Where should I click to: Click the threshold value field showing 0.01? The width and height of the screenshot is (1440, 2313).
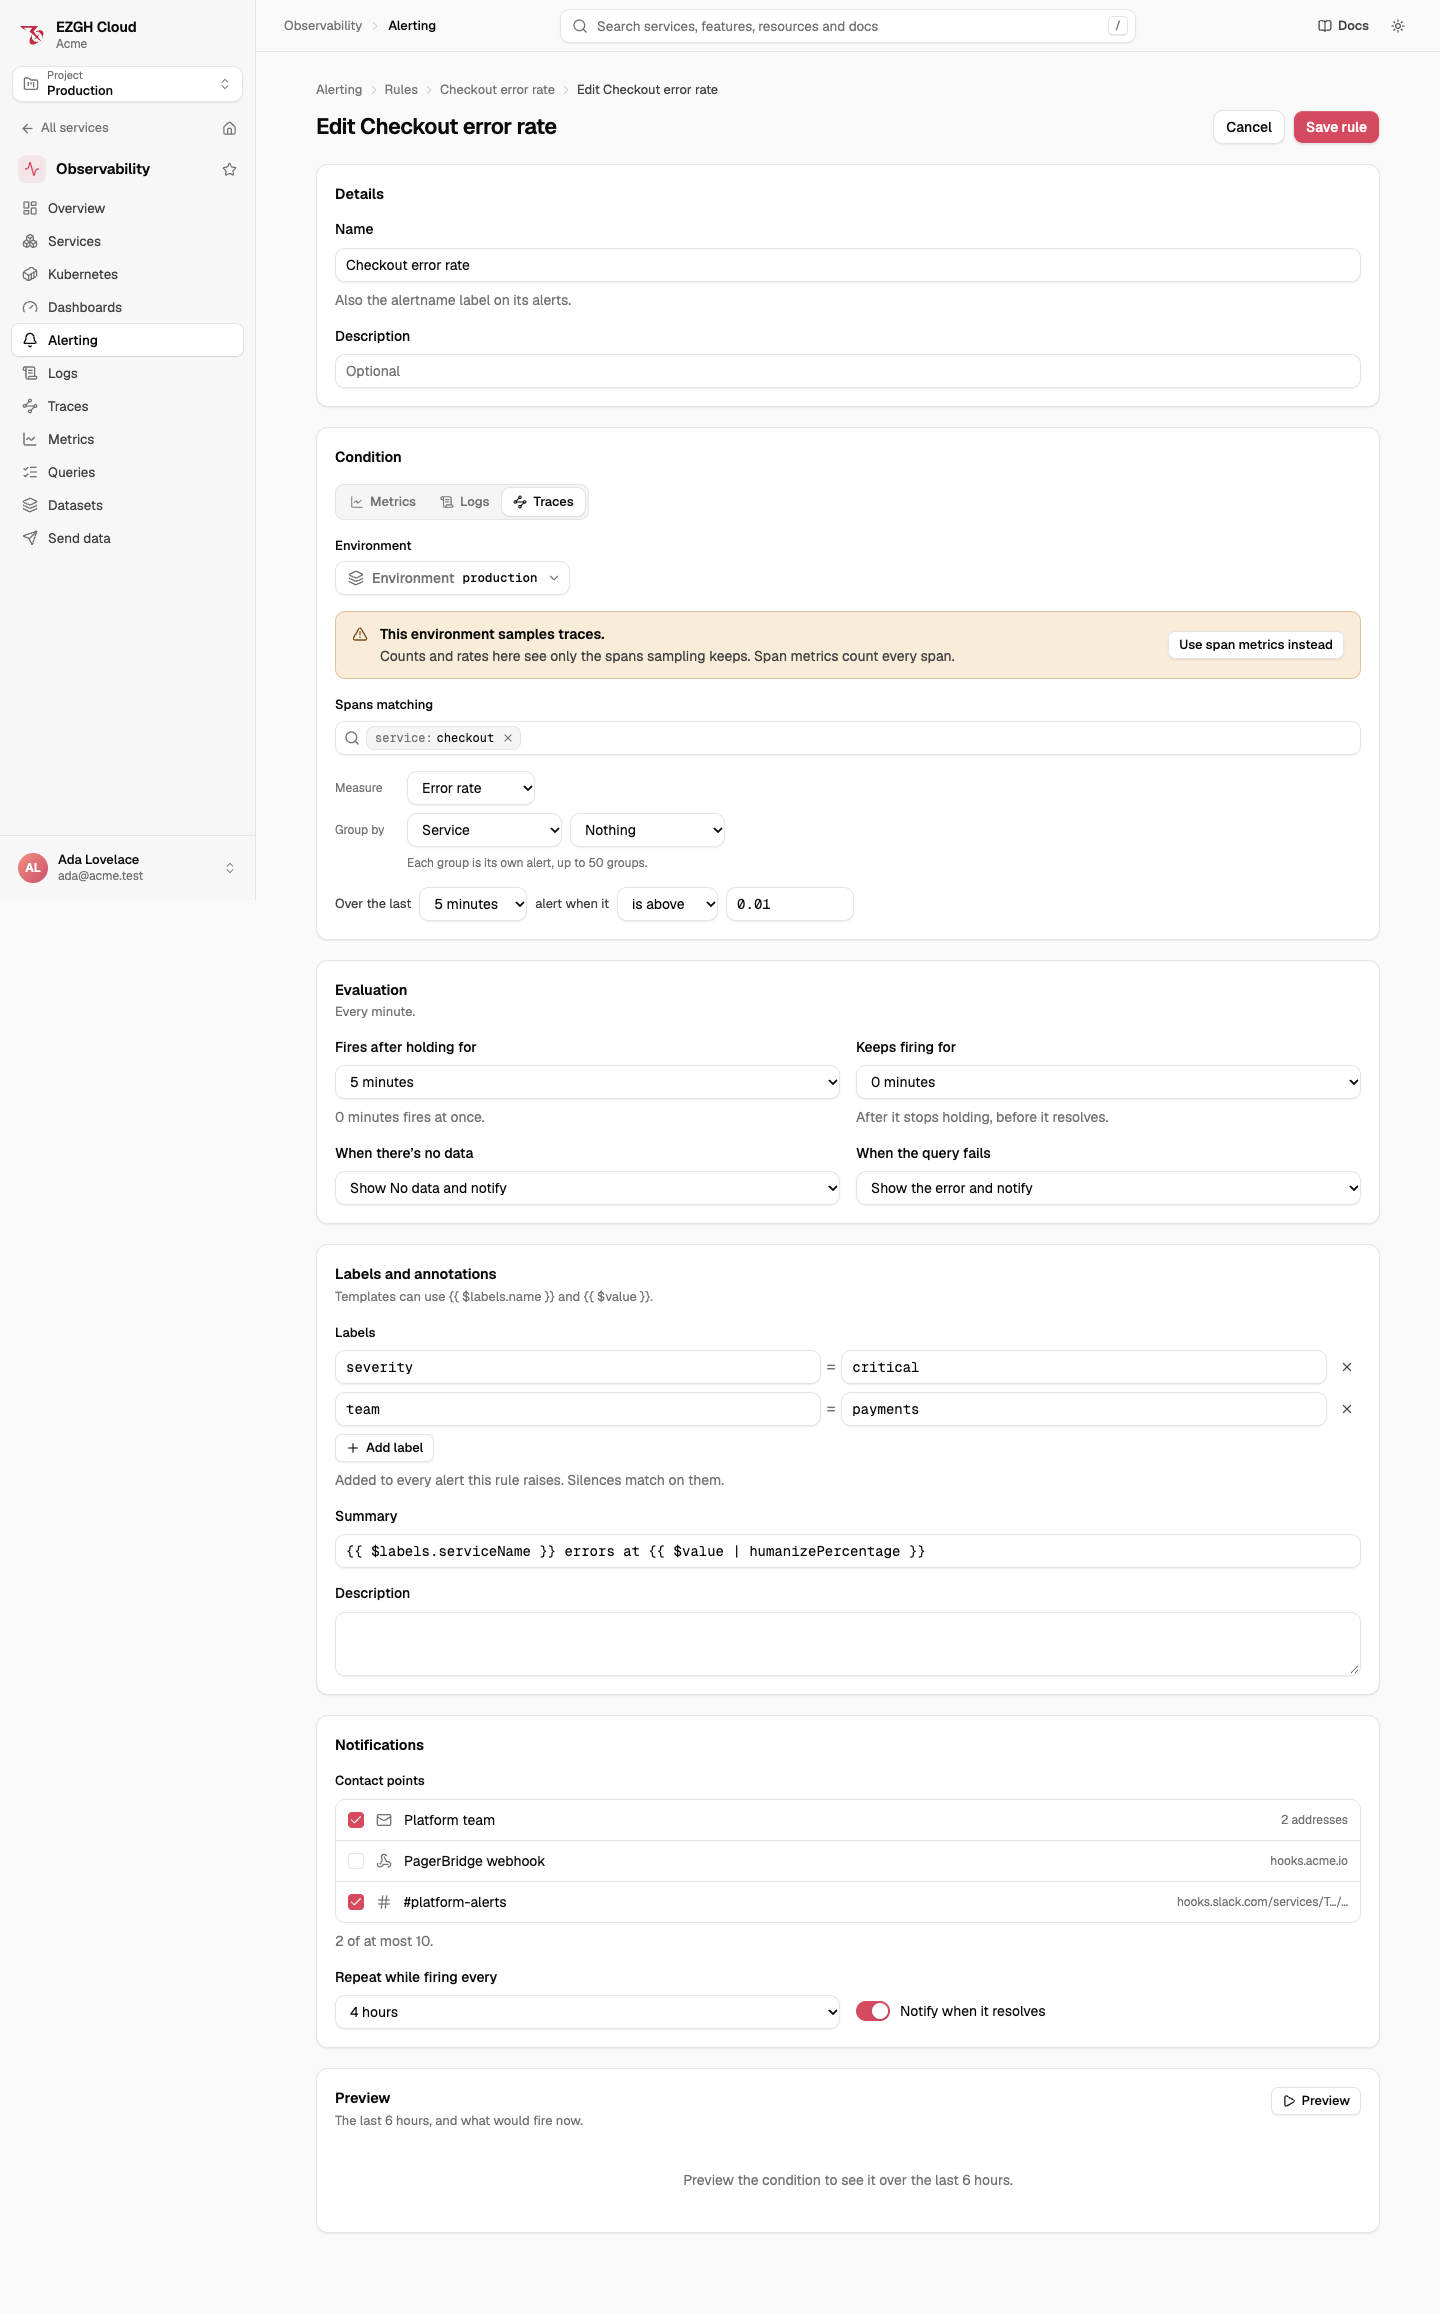coord(790,904)
